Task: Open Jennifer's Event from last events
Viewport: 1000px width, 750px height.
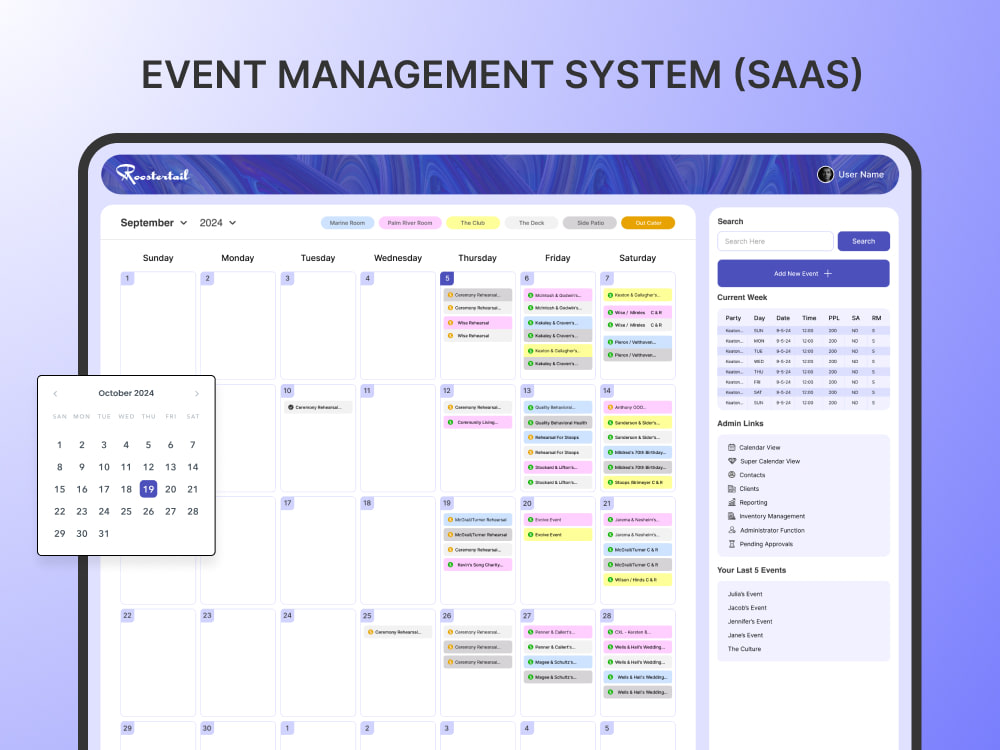Action: (749, 621)
